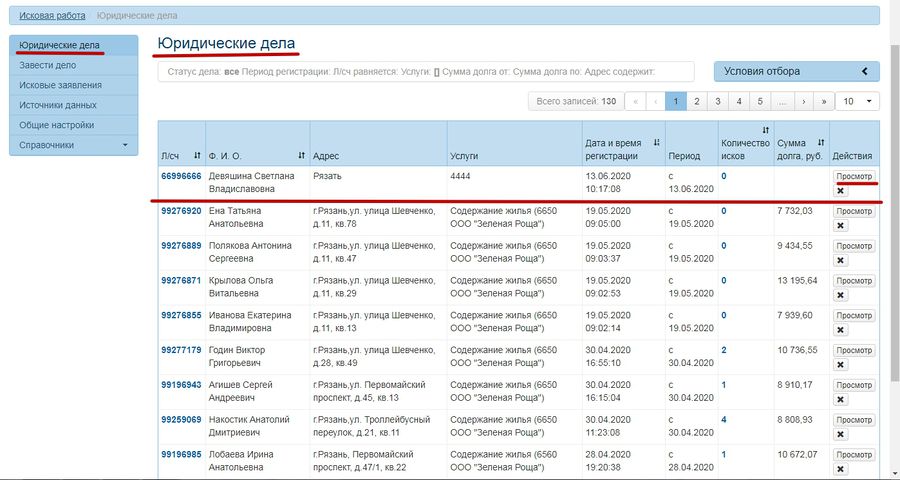Image resolution: width=900 pixels, height=480 pixels.
Task: Open account number 99276889
Action: (181, 245)
